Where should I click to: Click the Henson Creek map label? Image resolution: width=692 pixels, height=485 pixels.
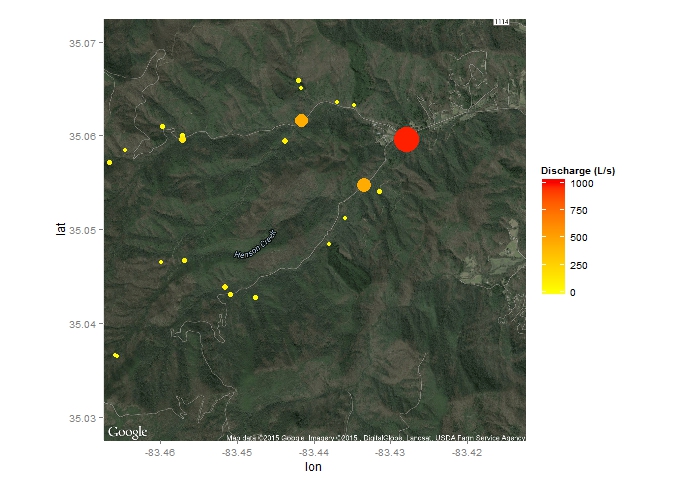coord(254,246)
